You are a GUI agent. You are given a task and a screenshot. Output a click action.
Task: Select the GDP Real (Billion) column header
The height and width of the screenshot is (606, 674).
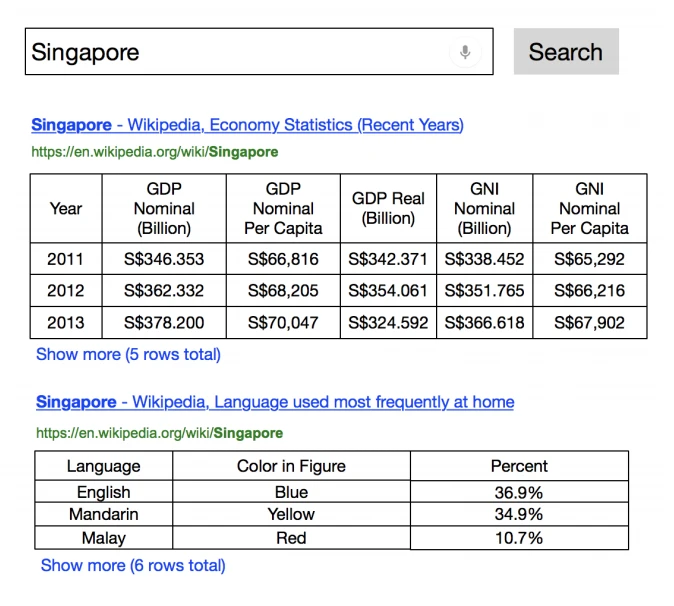click(388, 208)
